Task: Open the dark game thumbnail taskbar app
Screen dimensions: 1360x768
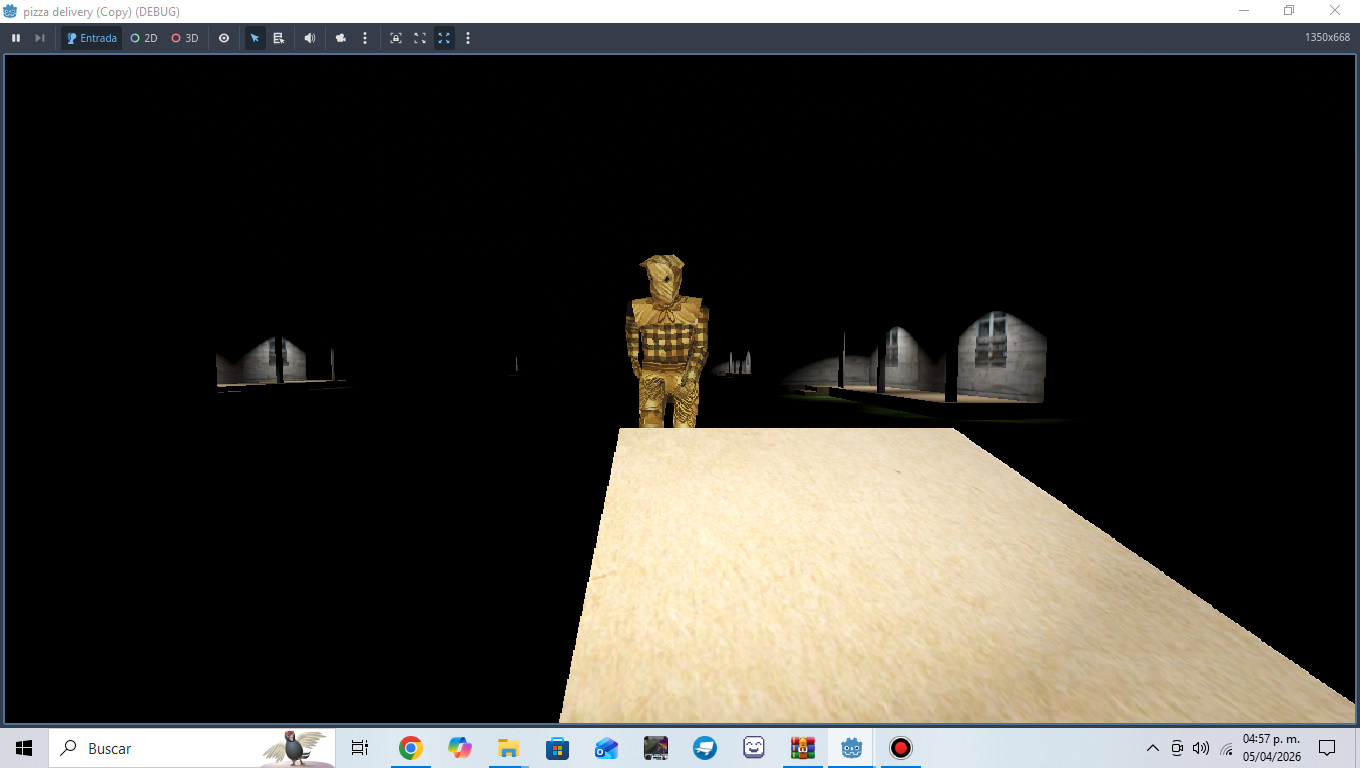Action: pos(655,748)
